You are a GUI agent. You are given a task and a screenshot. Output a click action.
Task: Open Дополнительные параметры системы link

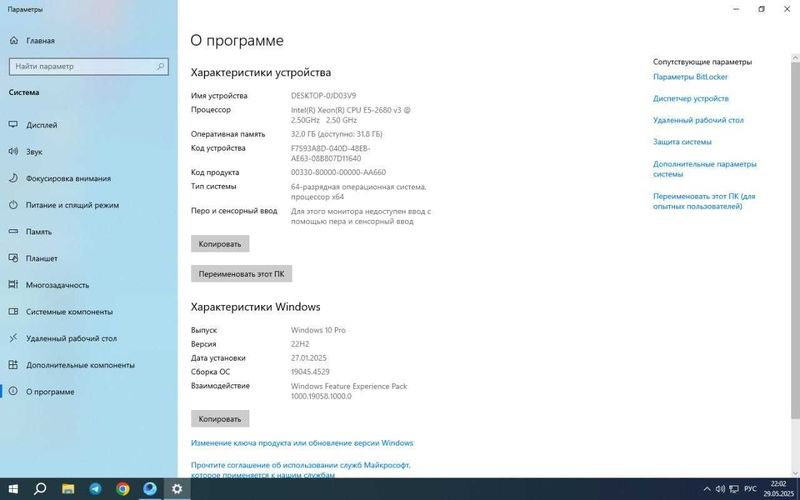[705, 169]
